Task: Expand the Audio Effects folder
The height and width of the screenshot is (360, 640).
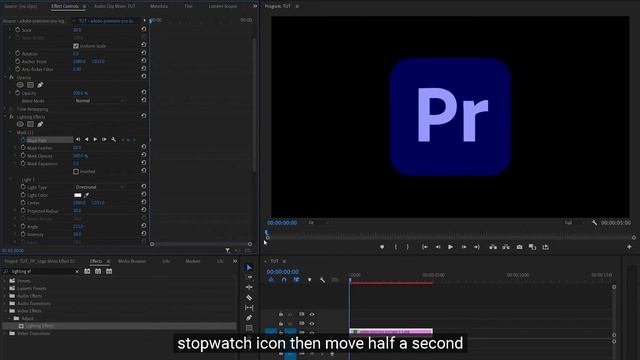Action: (5, 296)
